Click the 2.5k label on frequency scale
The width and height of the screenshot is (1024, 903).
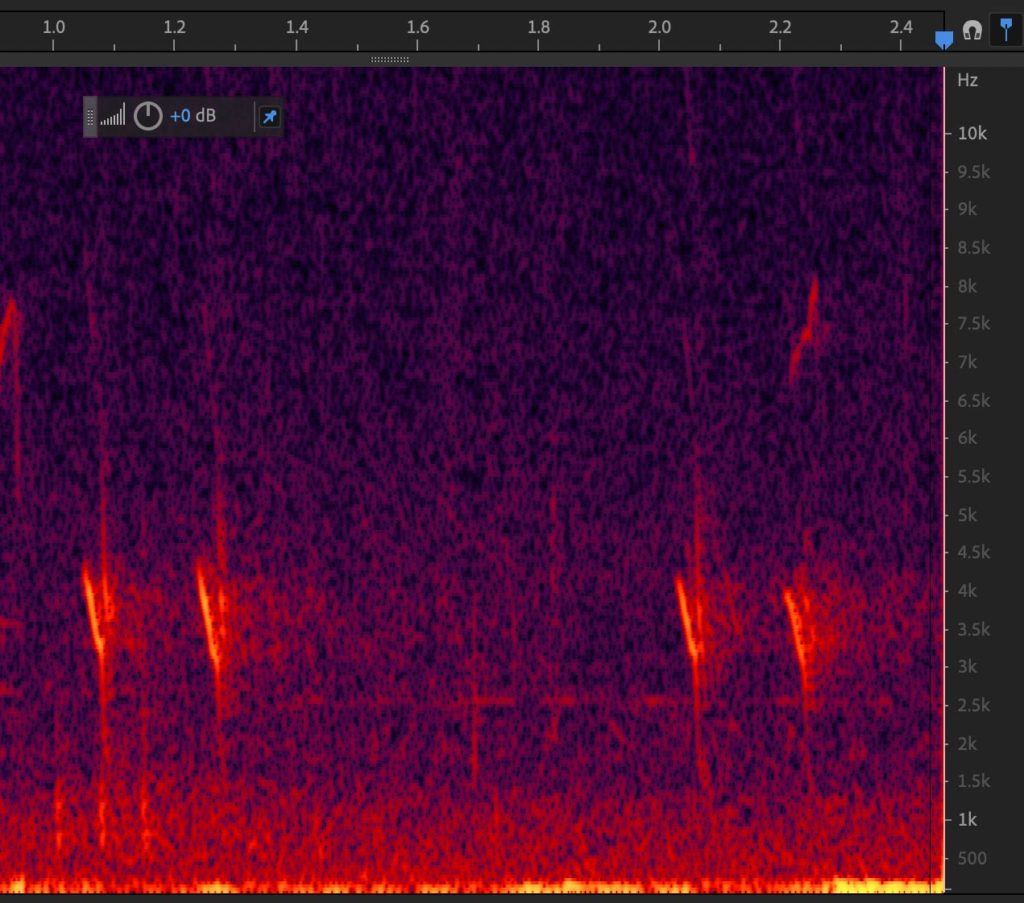click(x=974, y=705)
